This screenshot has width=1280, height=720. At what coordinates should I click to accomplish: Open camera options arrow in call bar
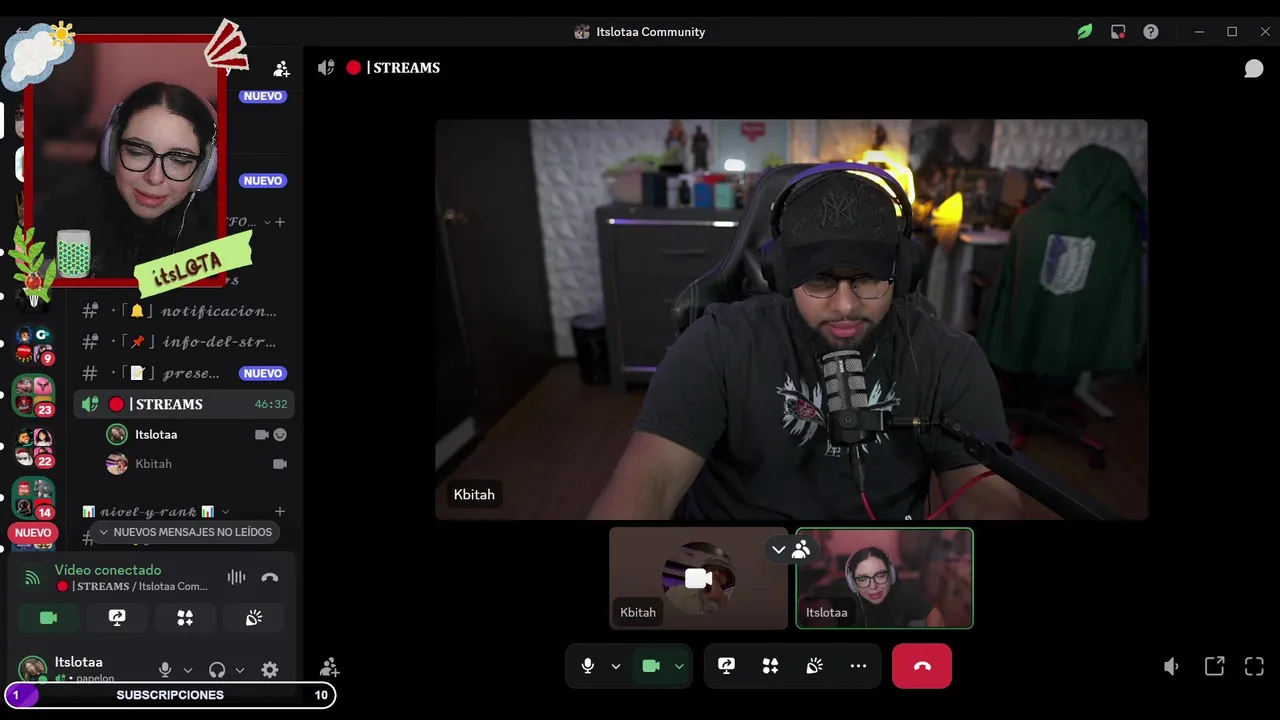coord(679,666)
